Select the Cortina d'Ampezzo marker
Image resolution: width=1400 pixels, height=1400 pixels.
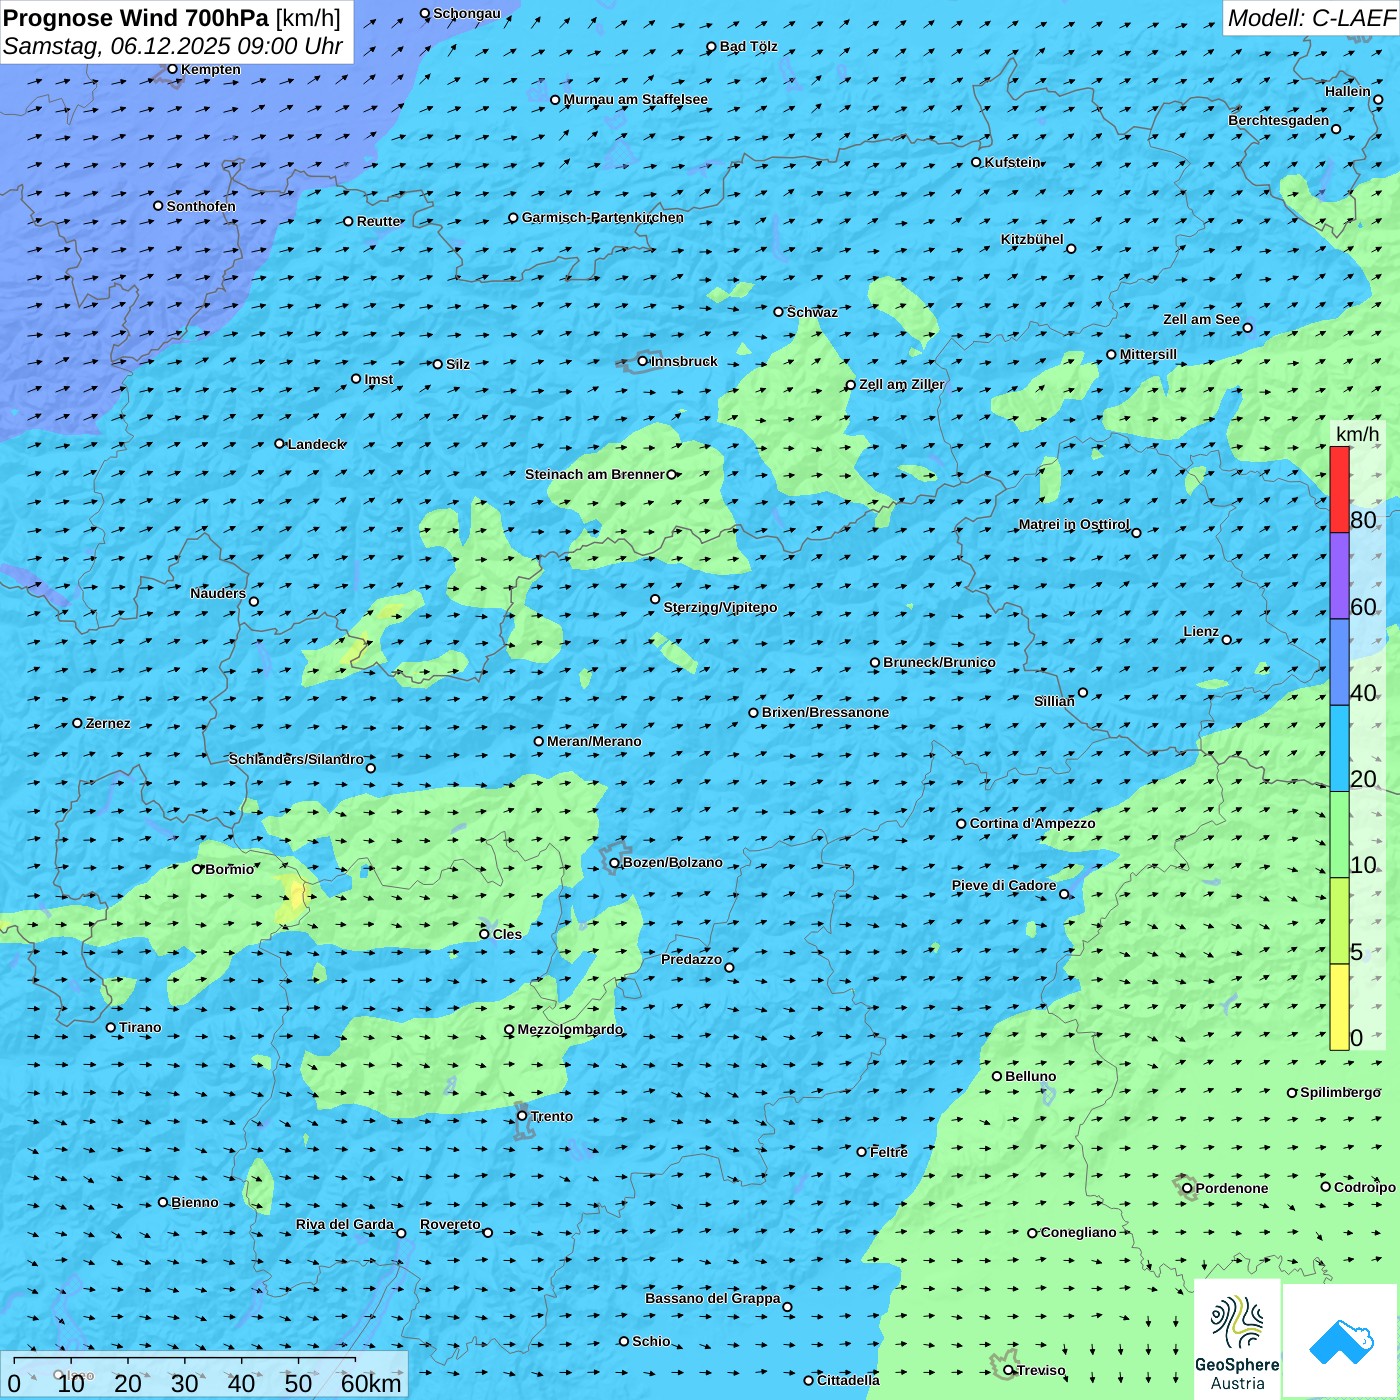[961, 824]
